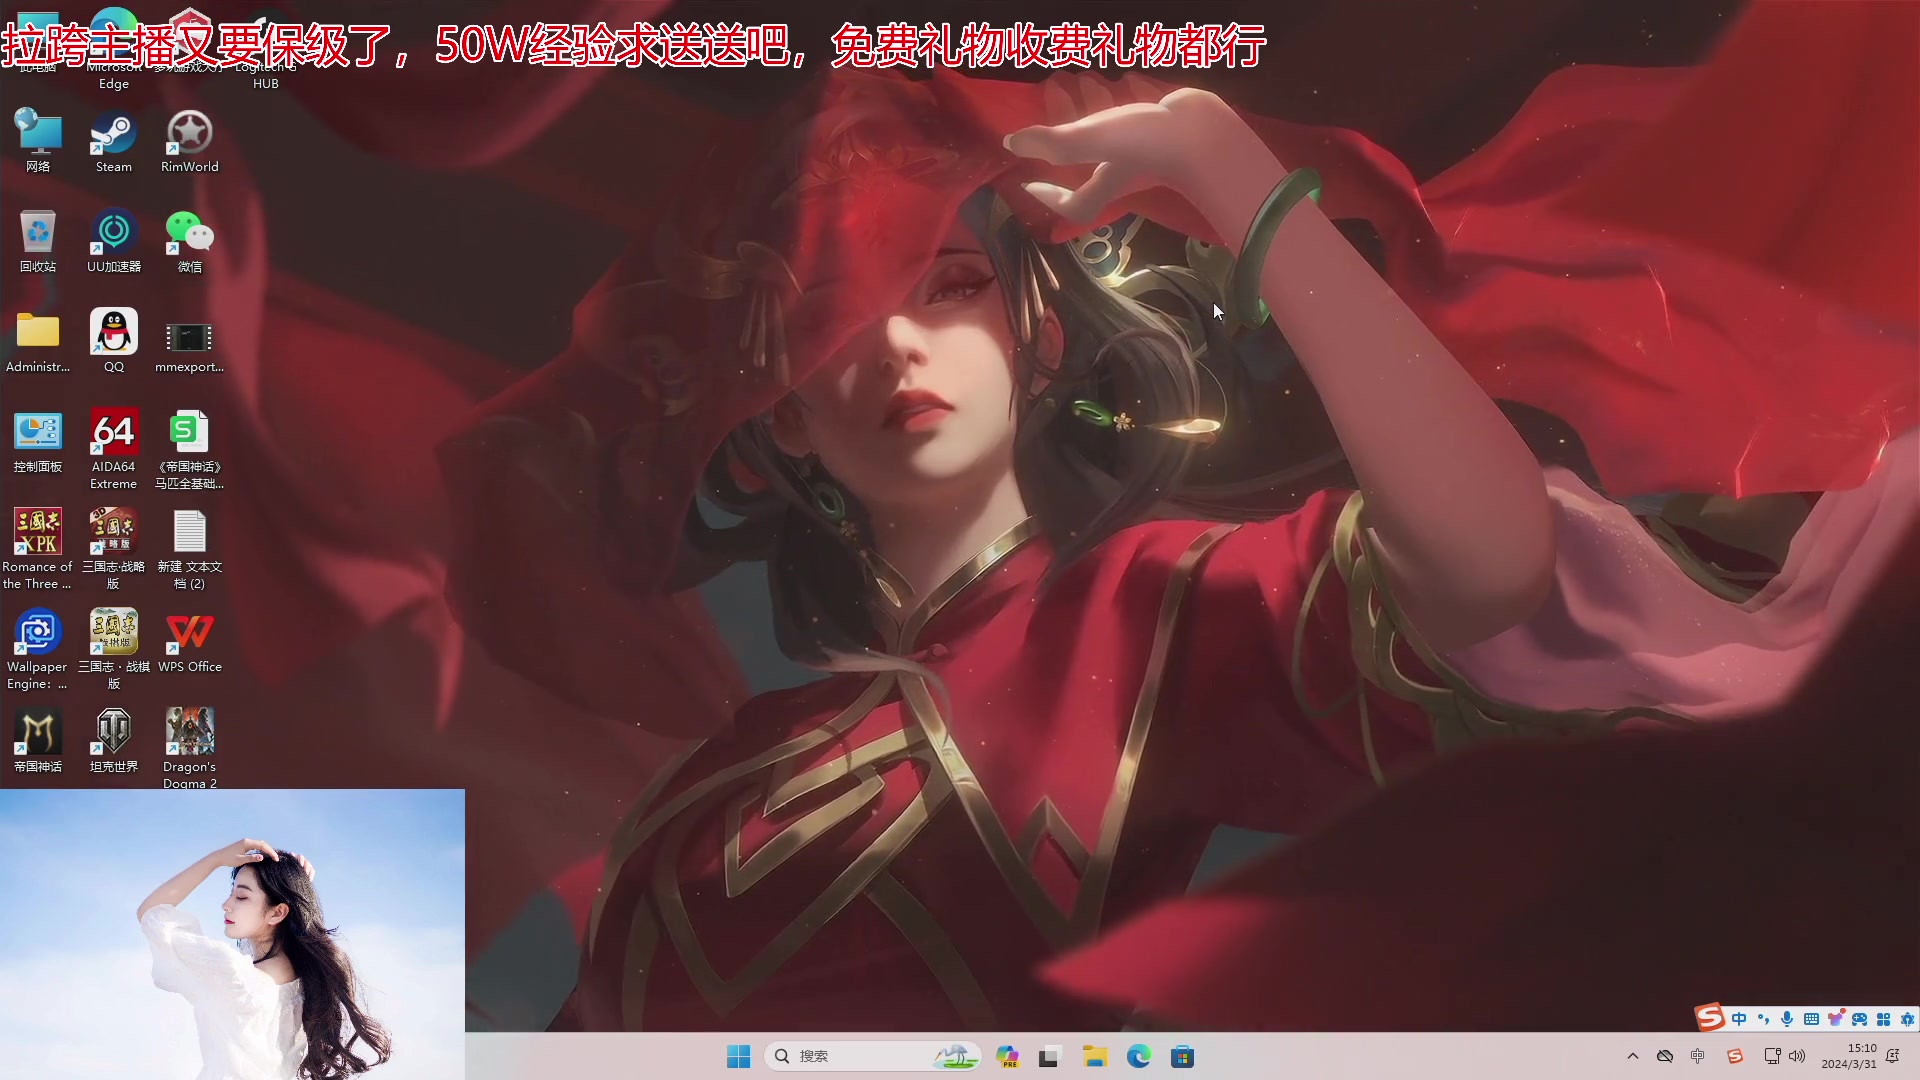The height and width of the screenshot is (1080, 1920).
Task: Select the Administrator folder icon
Action: point(38,342)
